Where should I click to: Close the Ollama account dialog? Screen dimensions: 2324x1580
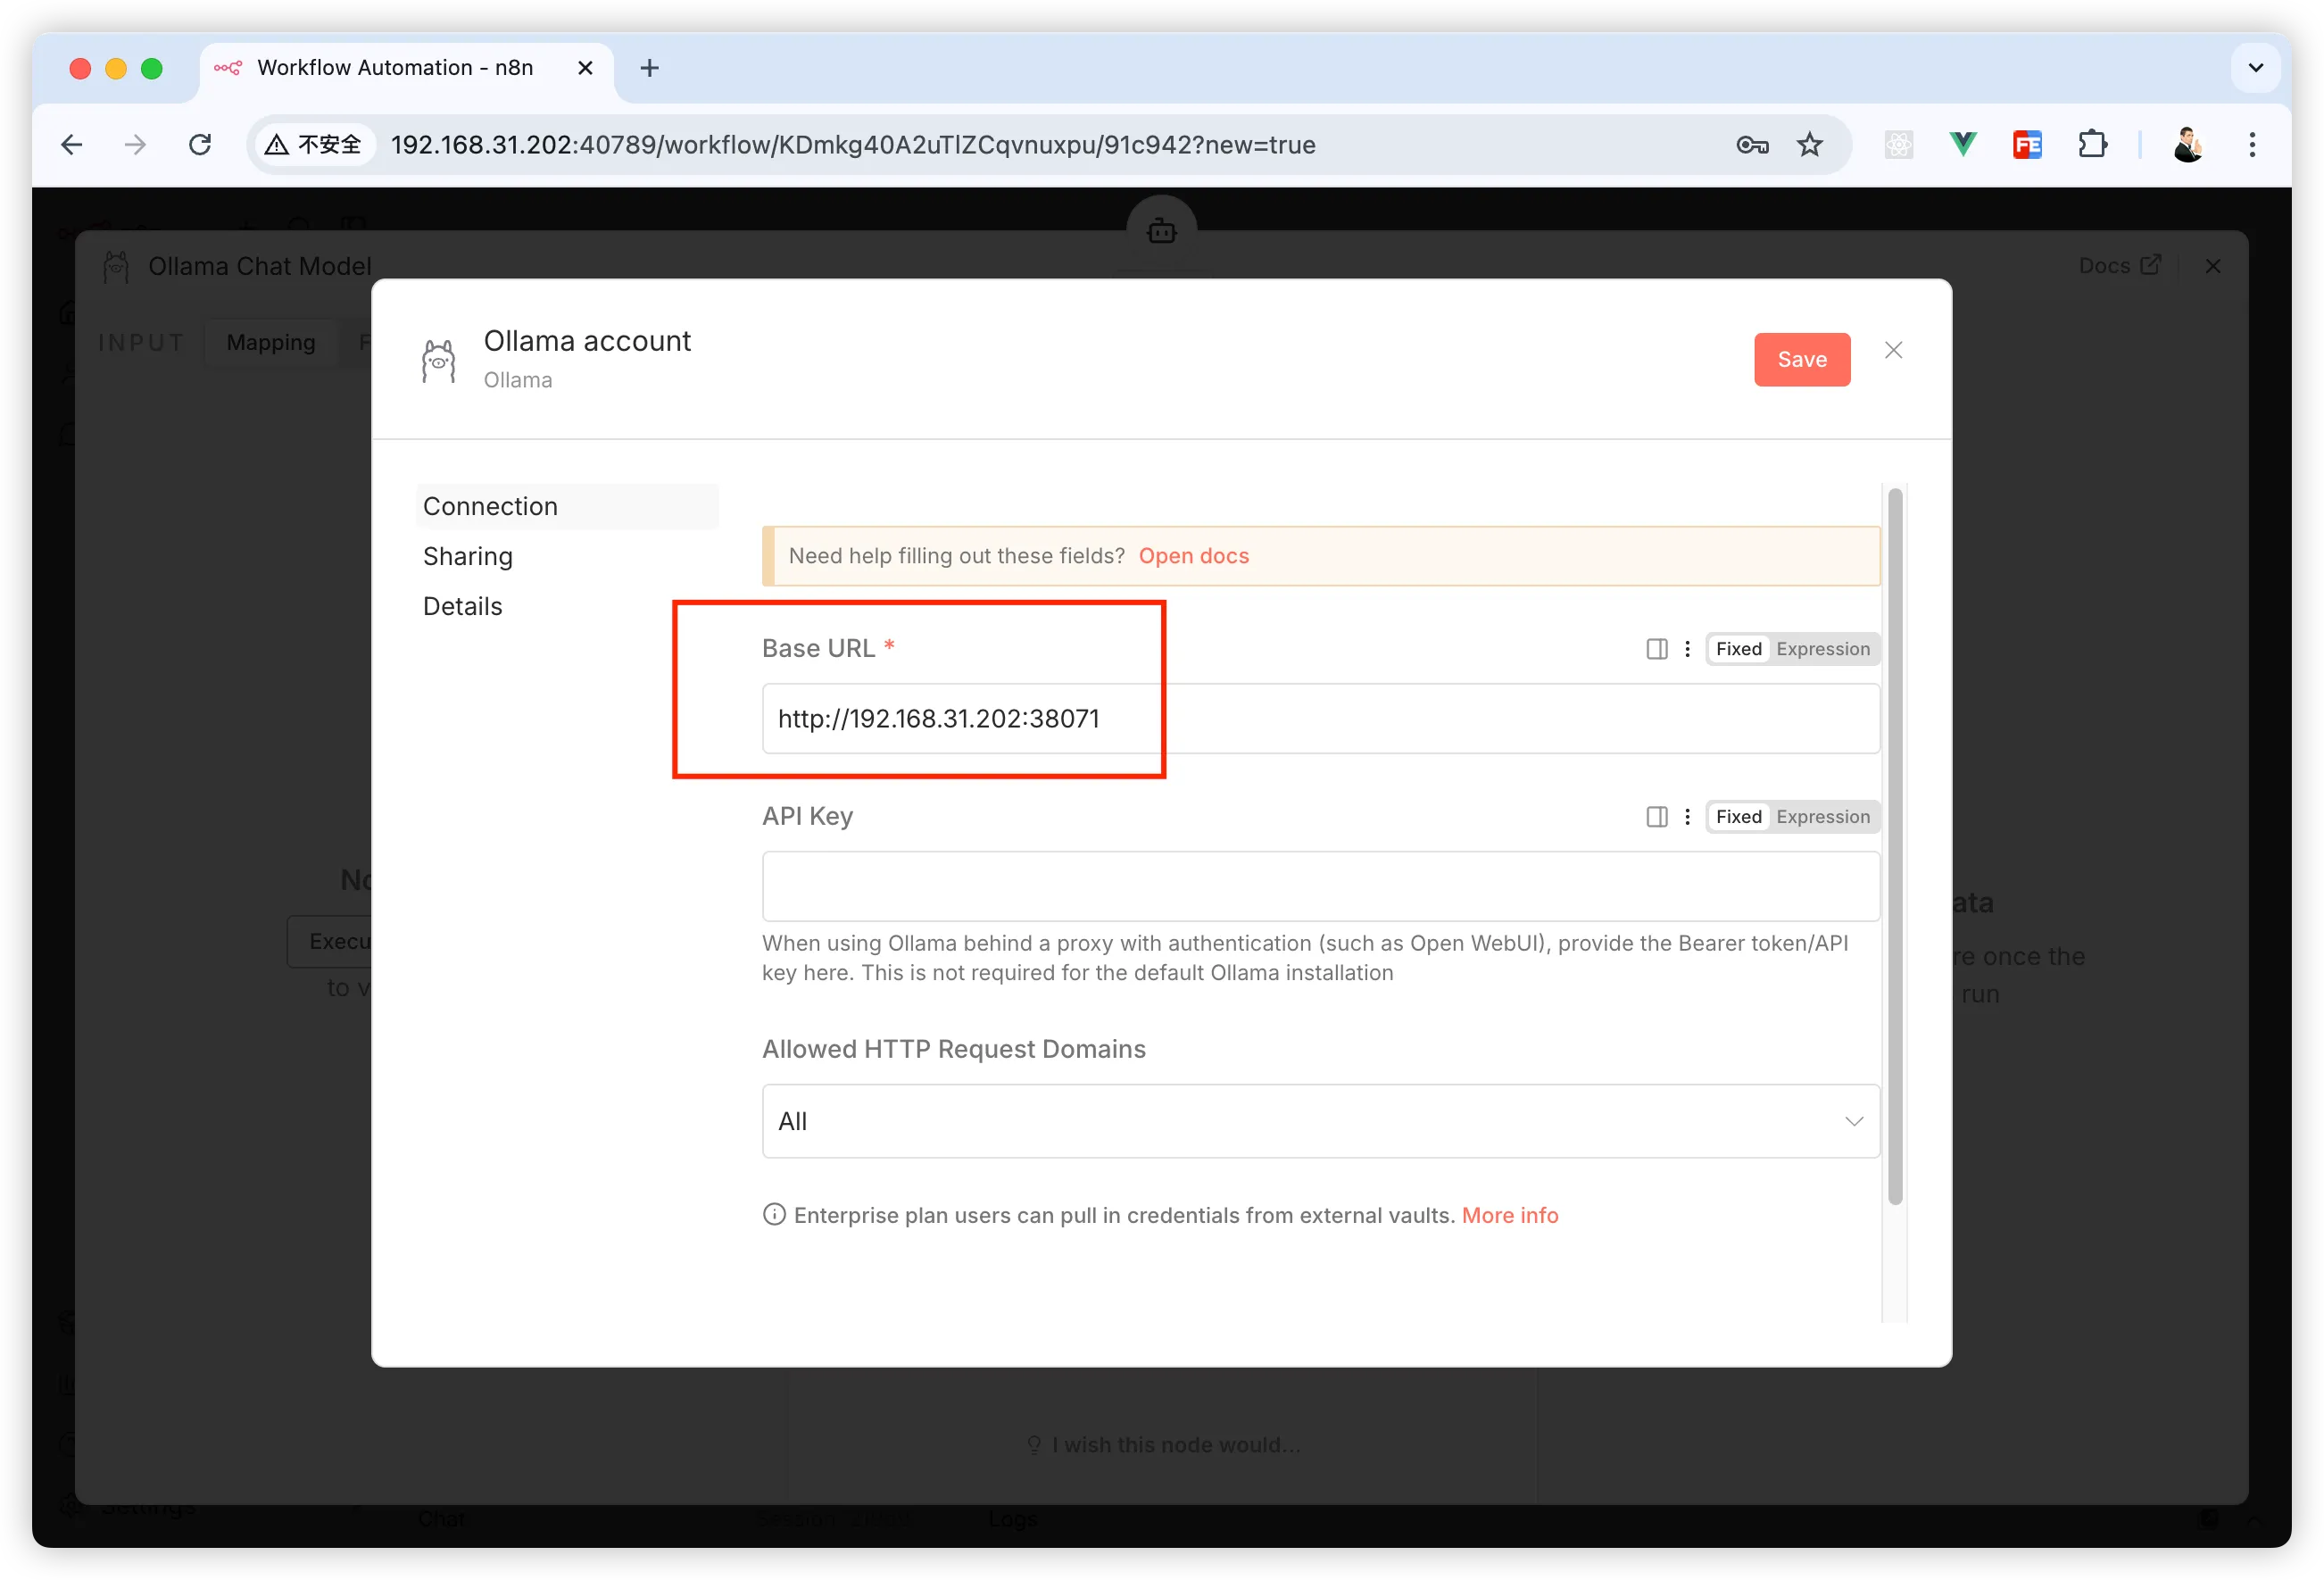coord(1893,350)
